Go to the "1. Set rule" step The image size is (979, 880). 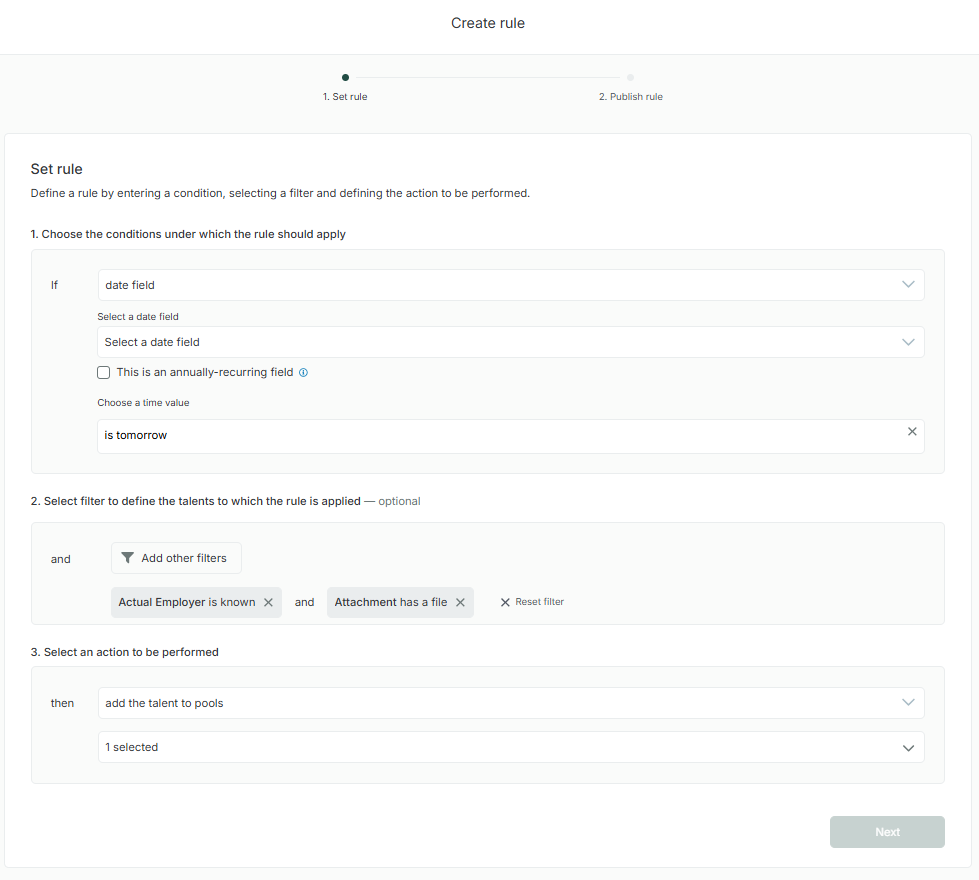(x=345, y=97)
